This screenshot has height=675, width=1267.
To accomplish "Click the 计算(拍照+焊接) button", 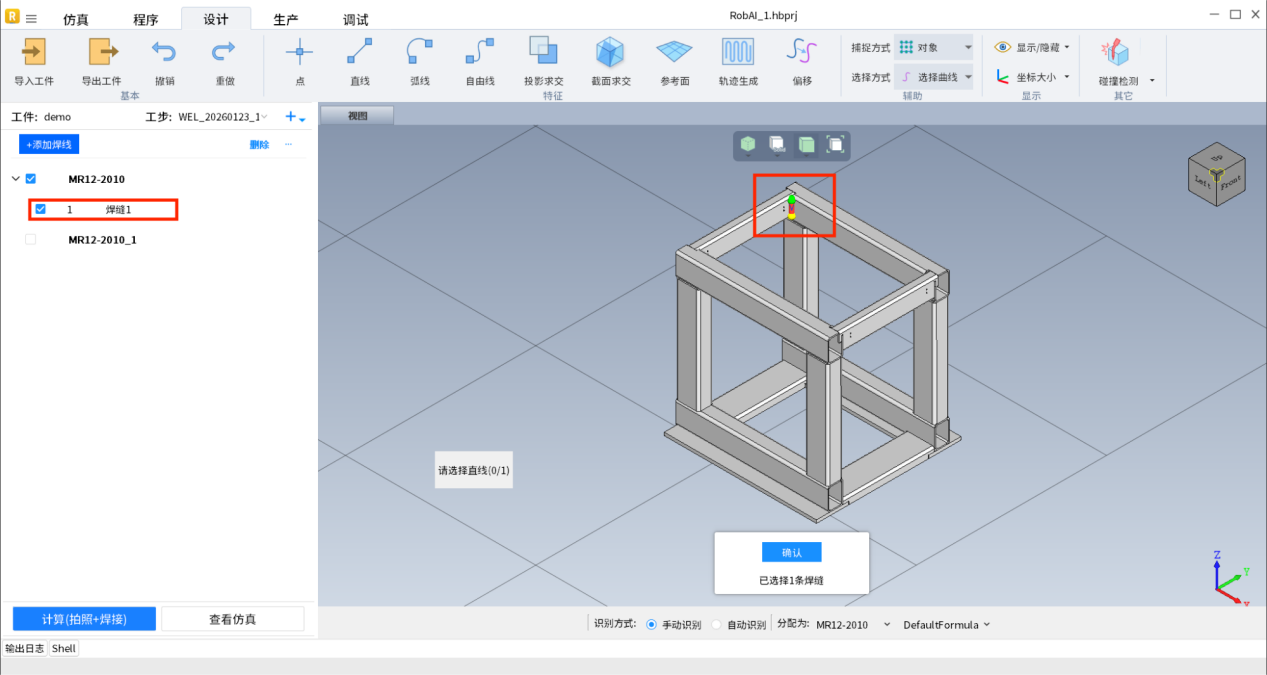I will tap(84, 619).
